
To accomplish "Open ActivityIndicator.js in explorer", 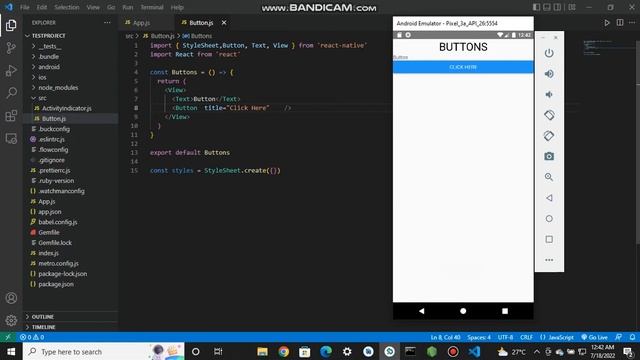I will point(67,108).
